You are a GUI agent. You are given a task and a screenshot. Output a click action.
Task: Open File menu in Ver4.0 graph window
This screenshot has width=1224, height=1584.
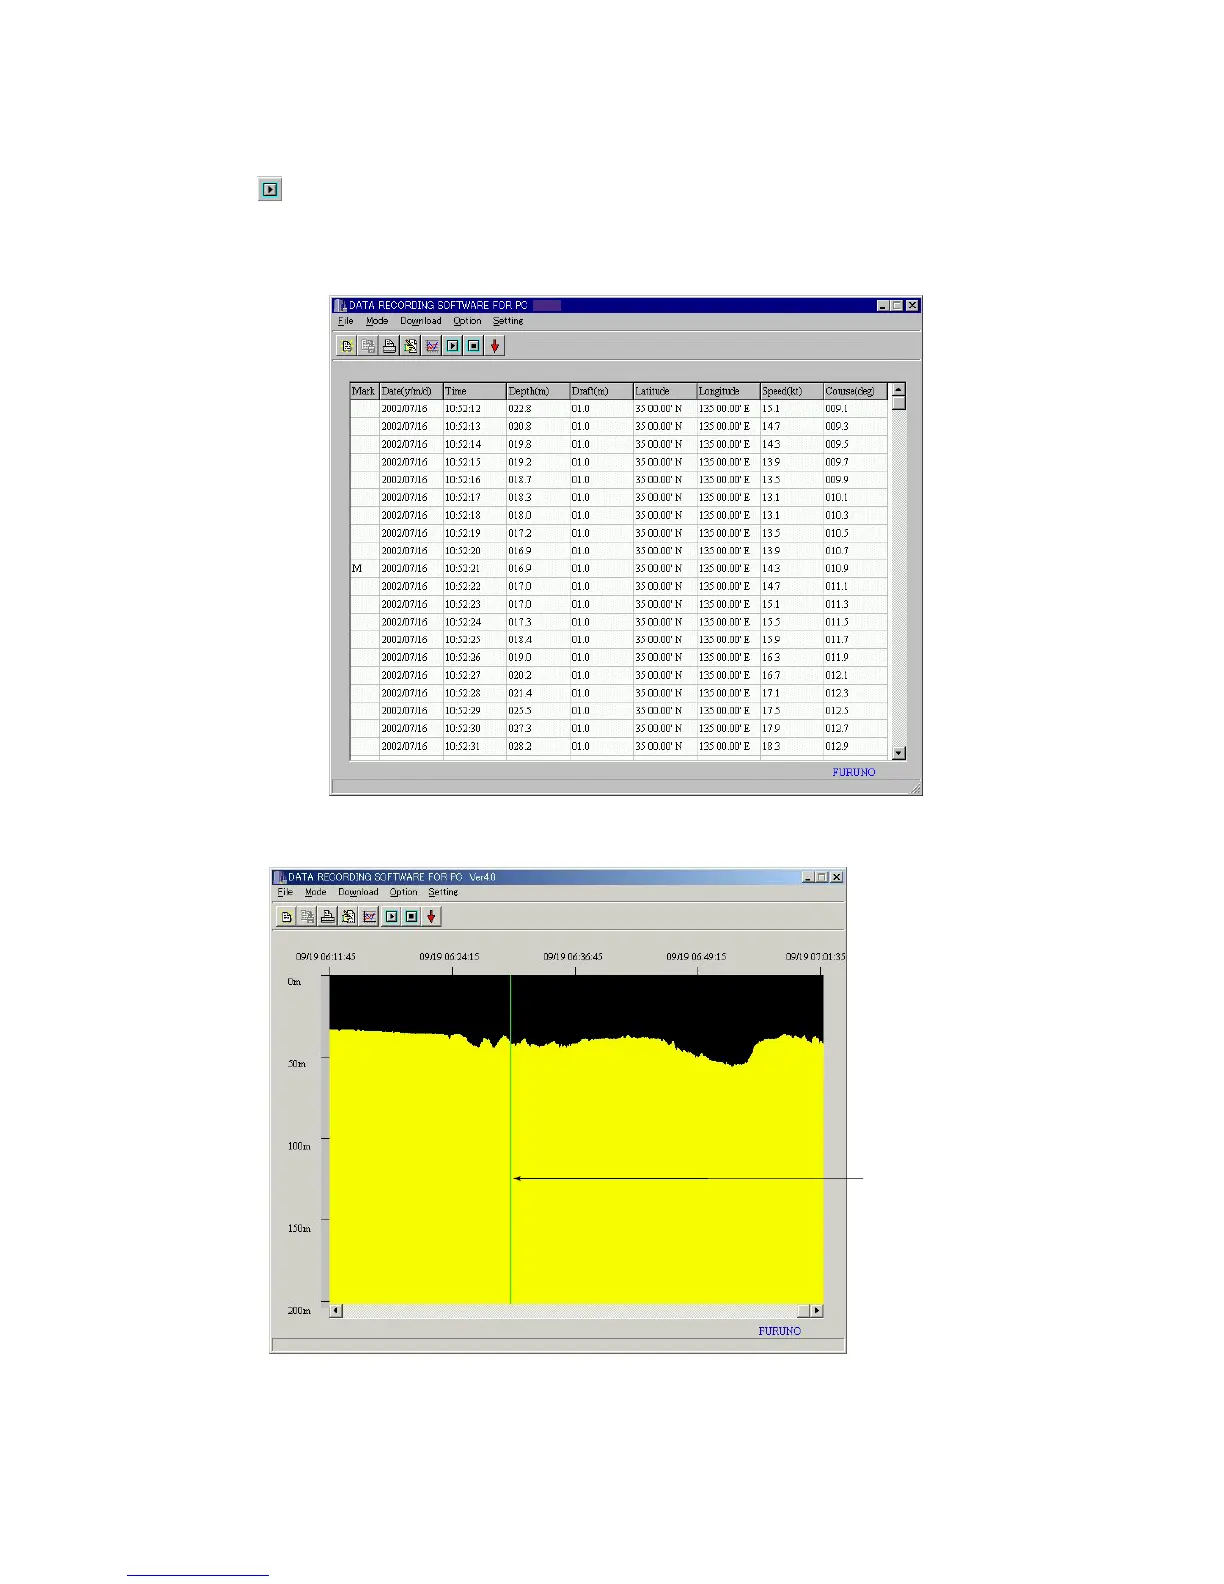285,892
